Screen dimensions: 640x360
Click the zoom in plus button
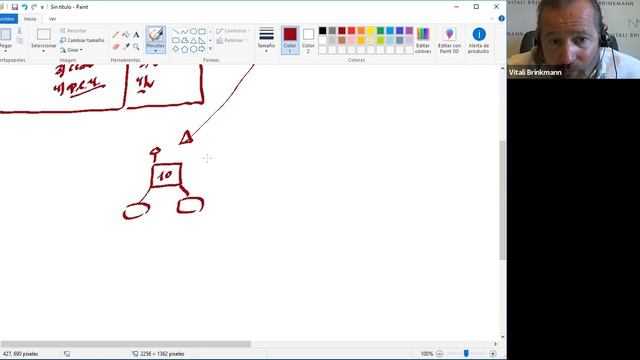(493, 354)
